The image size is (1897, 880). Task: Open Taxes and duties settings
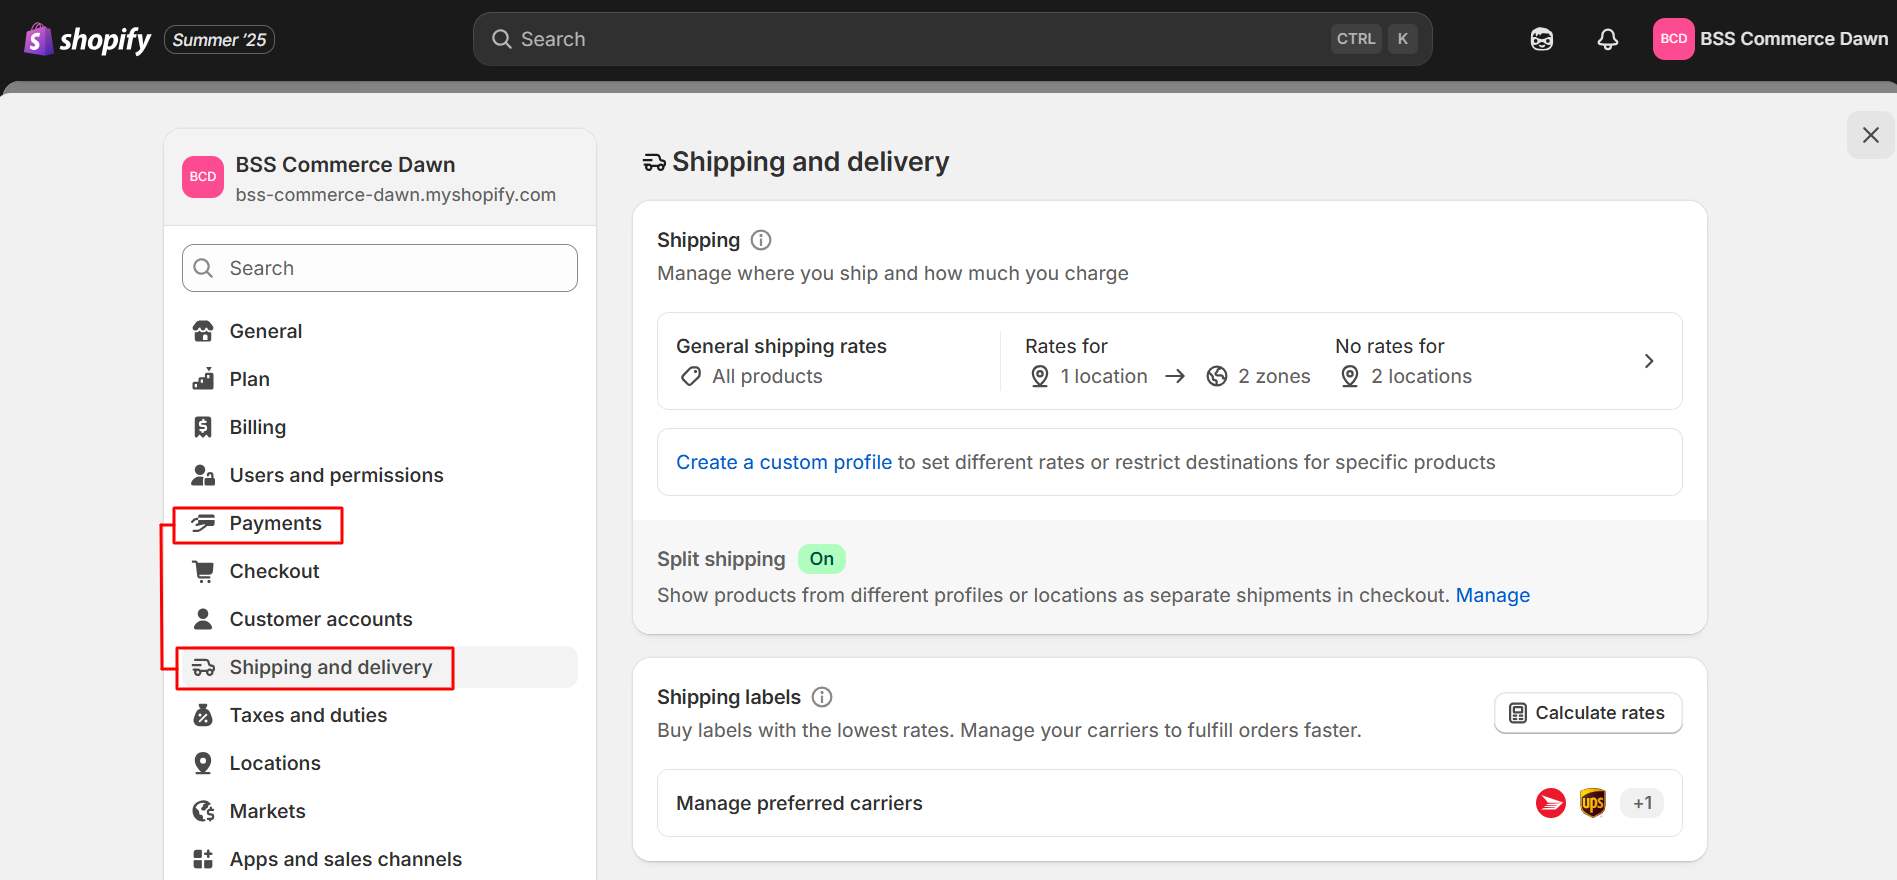pyautogui.click(x=380, y=715)
